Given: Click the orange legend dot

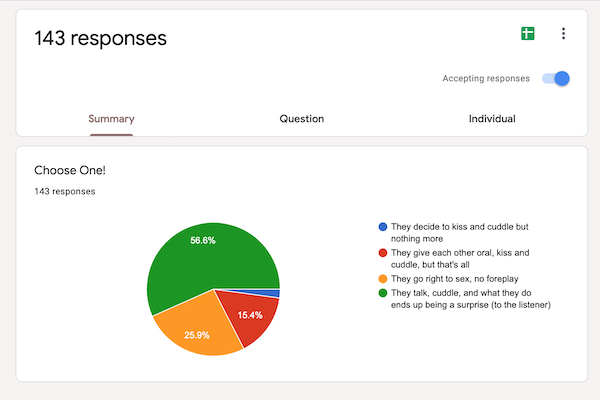Looking at the screenshot, I should pyautogui.click(x=383, y=279).
